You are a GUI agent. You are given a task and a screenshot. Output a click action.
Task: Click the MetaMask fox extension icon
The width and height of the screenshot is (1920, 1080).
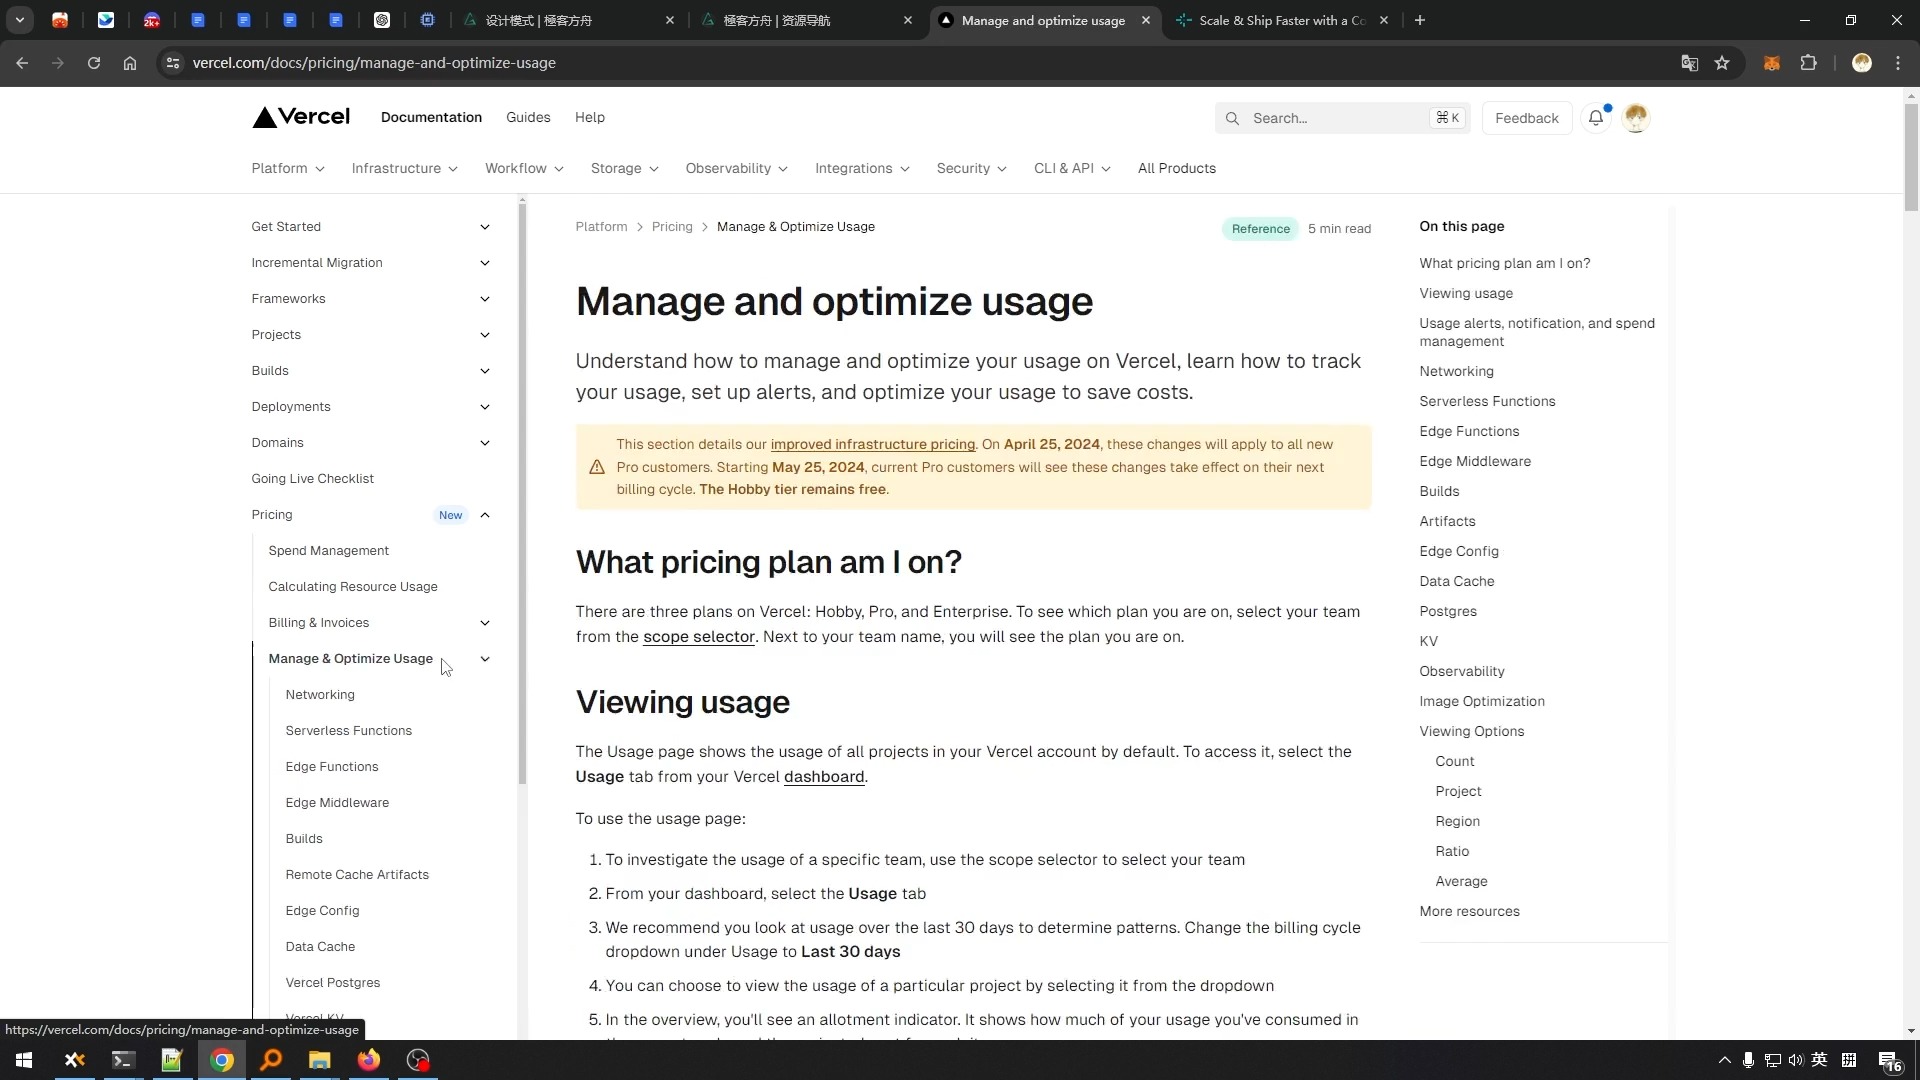pos(1772,63)
